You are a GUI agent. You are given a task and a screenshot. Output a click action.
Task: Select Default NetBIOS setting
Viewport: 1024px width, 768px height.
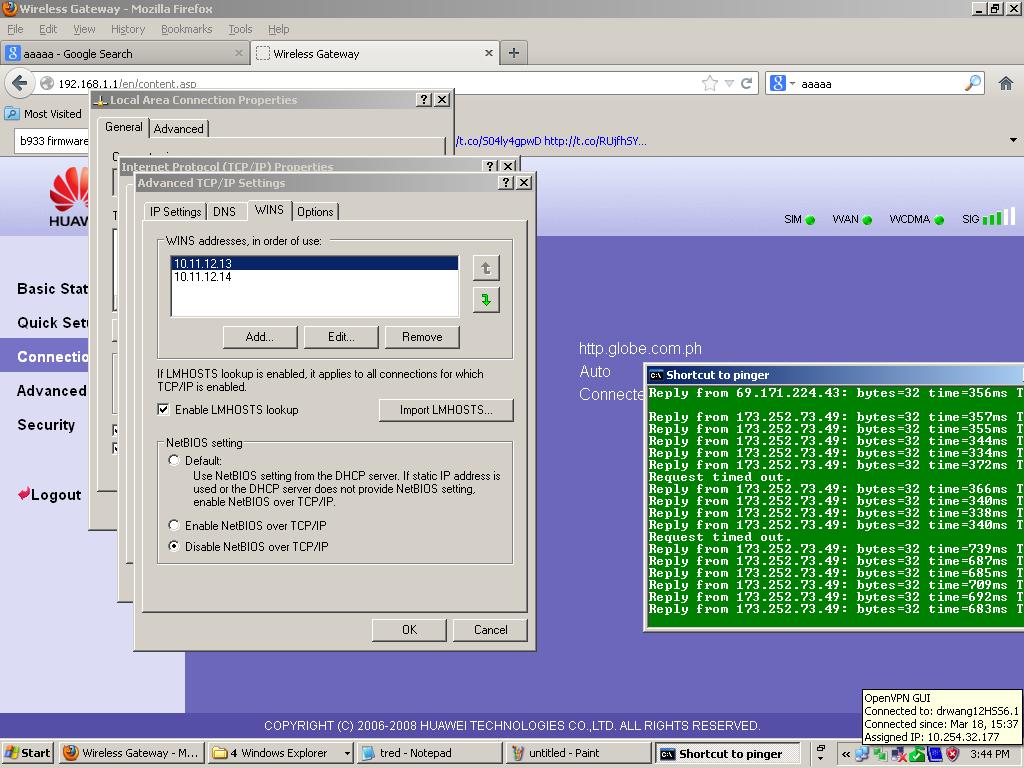point(174,460)
